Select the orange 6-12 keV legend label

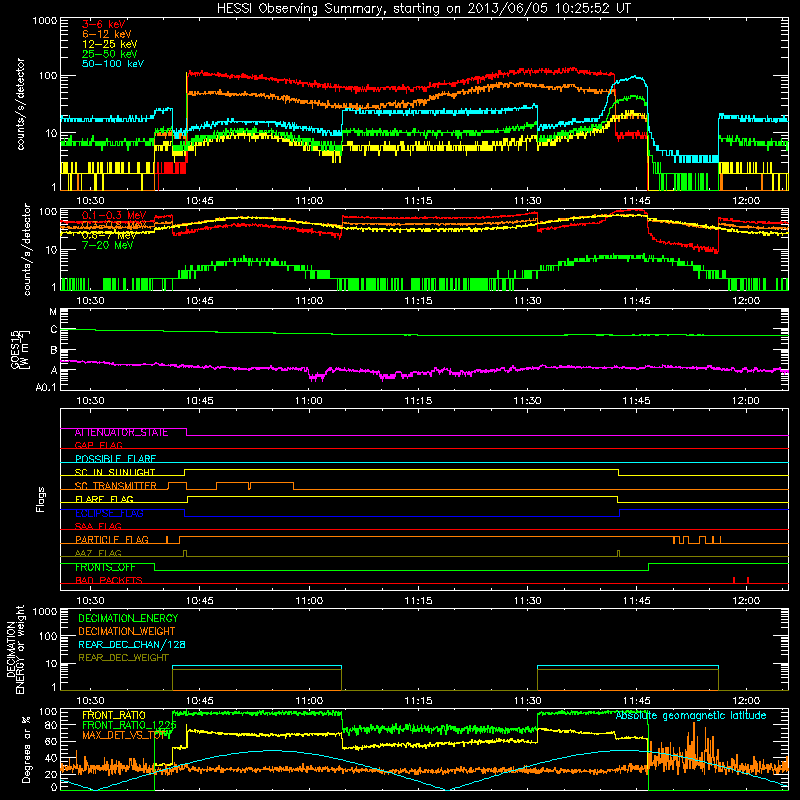pos(107,34)
